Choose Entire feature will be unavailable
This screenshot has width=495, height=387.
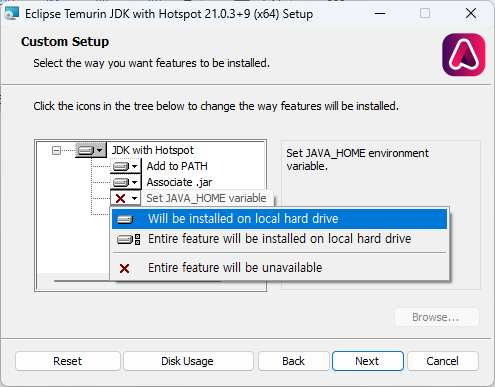point(279,268)
